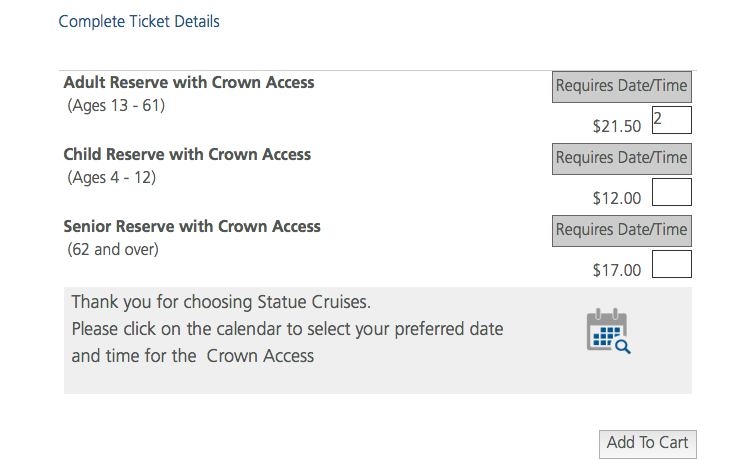Focus the Child ticket quantity field
Screen dimensions: 744x473
[x=671, y=192]
